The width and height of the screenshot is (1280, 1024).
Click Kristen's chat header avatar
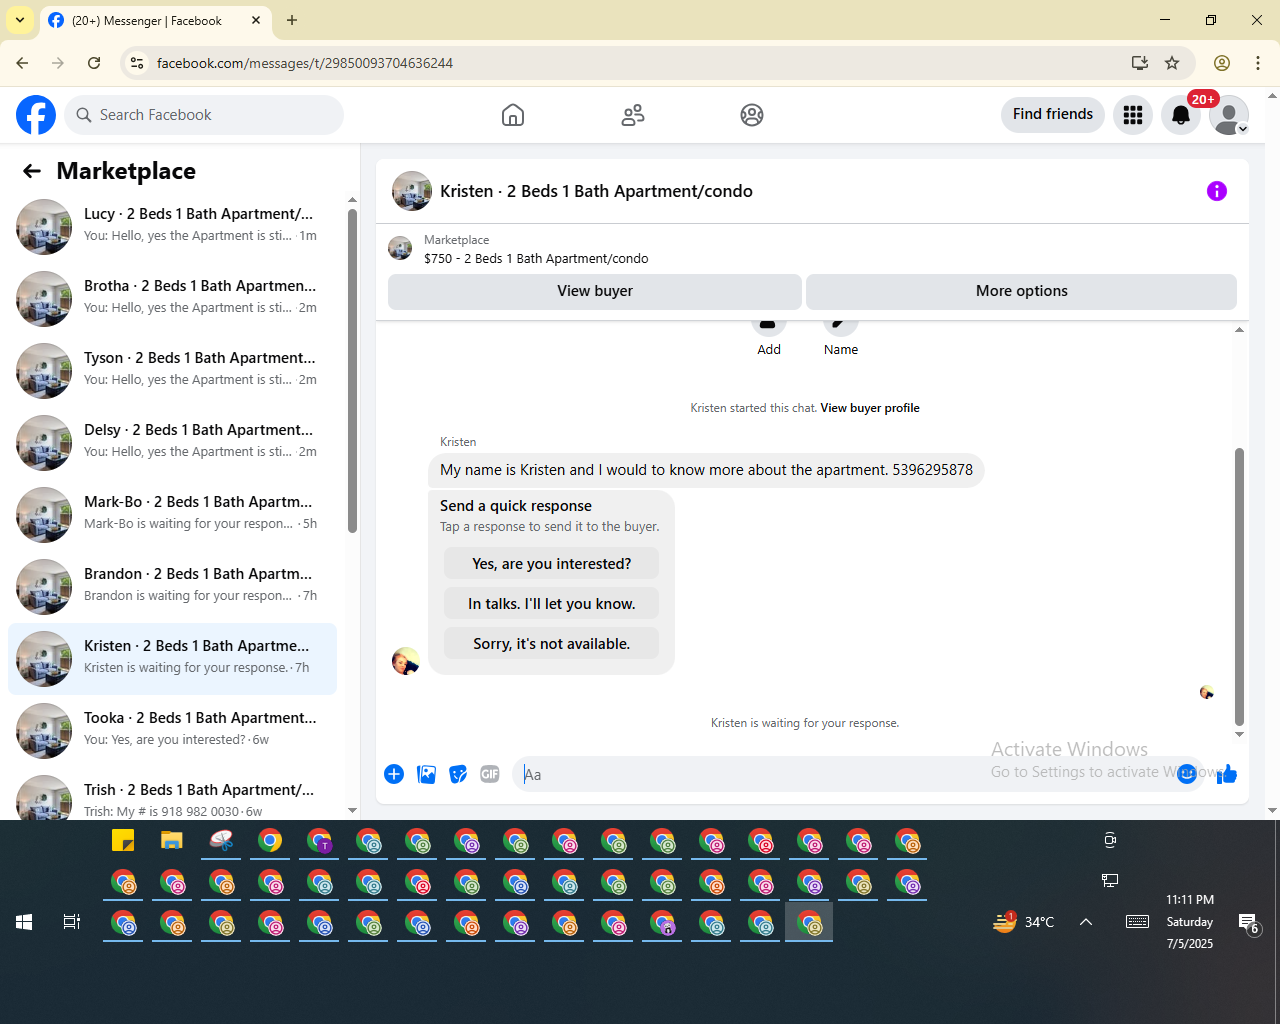(x=412, y=191)
